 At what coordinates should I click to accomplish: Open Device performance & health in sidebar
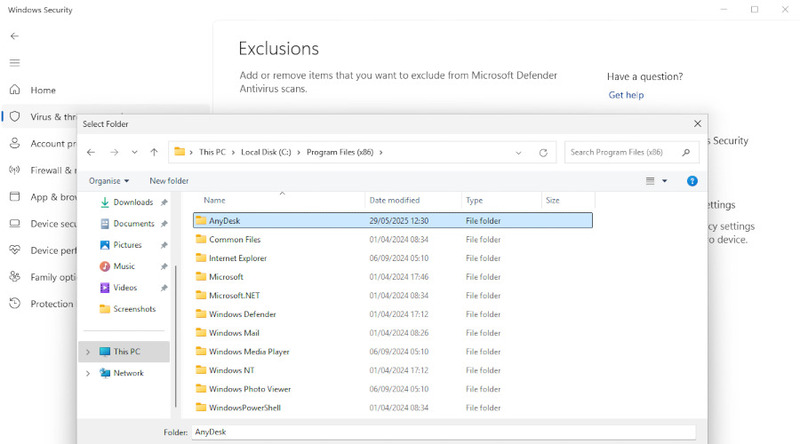tap(43, 250)
